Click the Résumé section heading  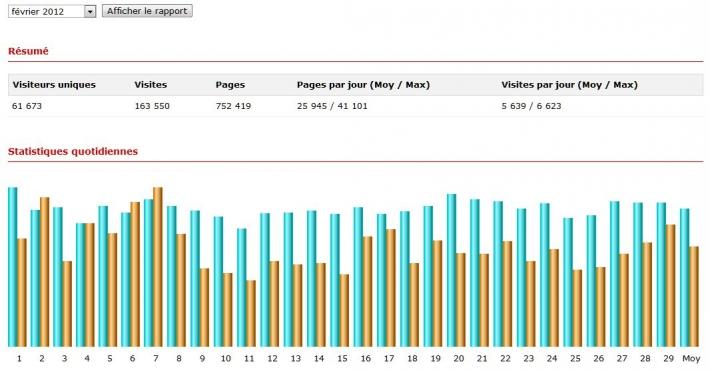coord(28,51)
